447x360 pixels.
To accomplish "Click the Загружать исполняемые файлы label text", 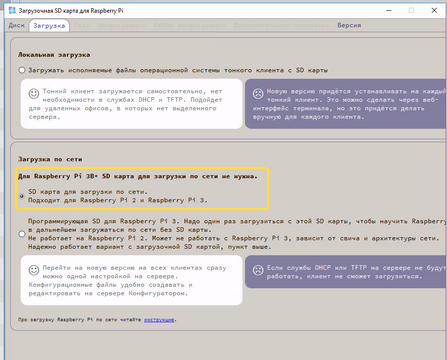I will pyautogui.click(x=178, y=70).
